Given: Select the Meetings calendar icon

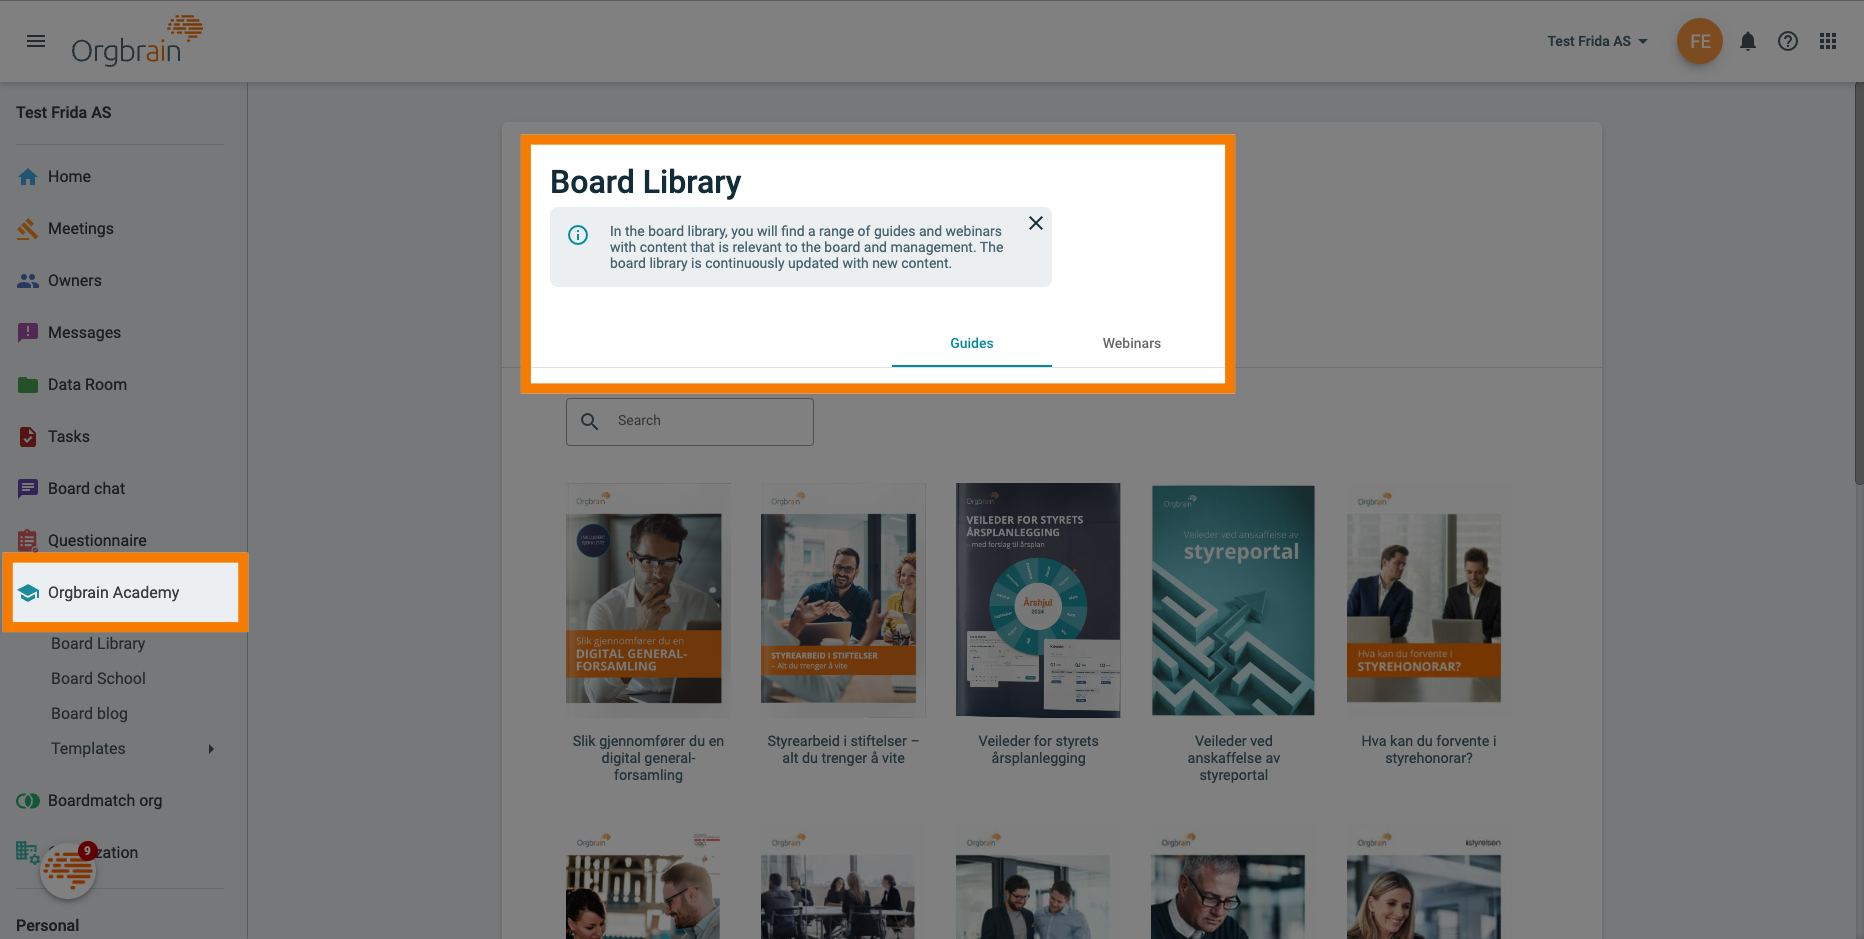Looking at the screenshot, I should pyautogui.click(x=28, y=228).
